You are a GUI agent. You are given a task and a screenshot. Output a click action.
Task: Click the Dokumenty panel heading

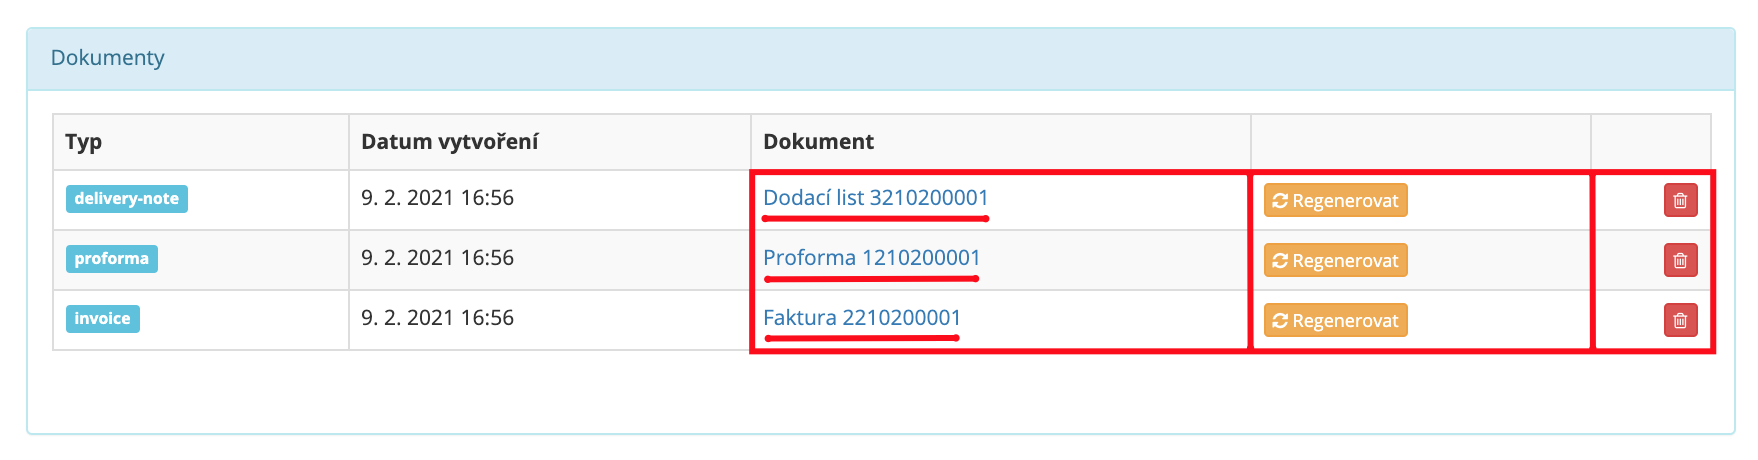[x=108, y=58]
